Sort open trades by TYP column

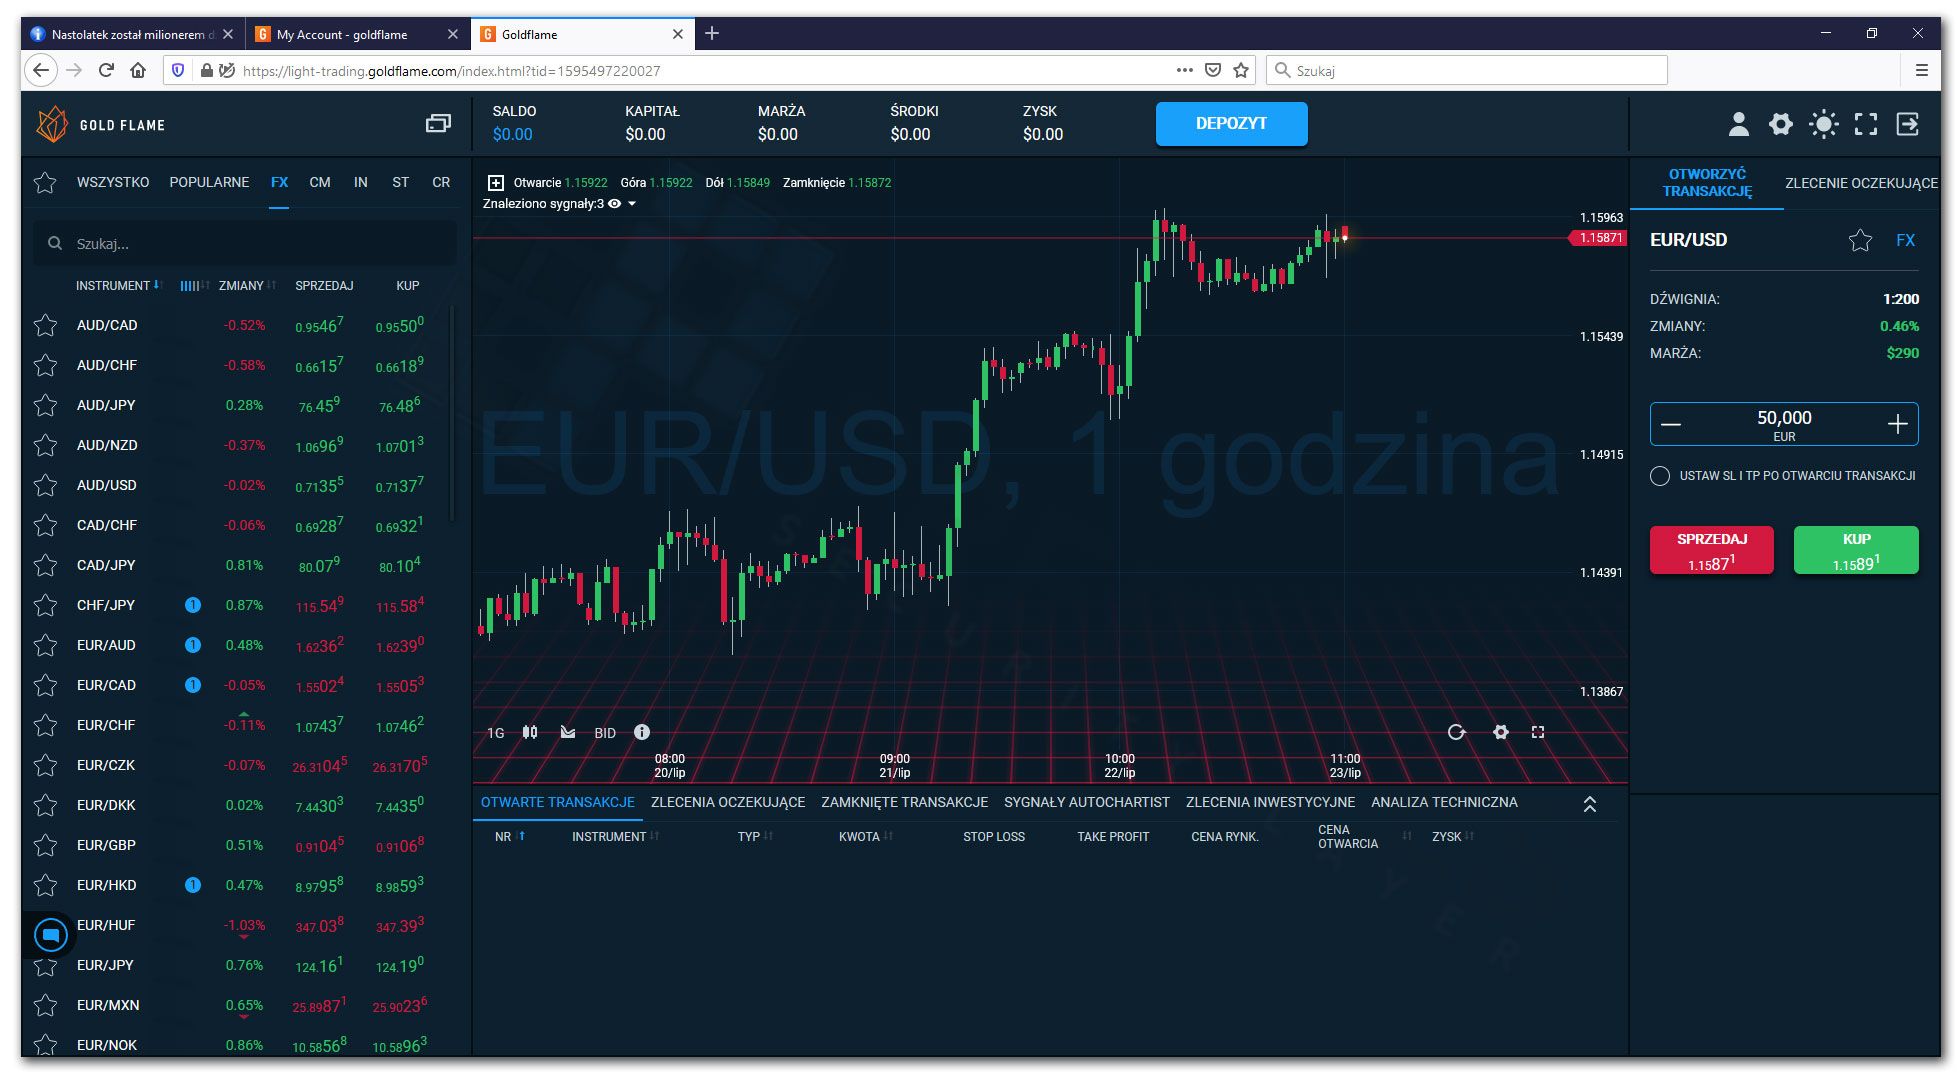[x=755, y=837]
